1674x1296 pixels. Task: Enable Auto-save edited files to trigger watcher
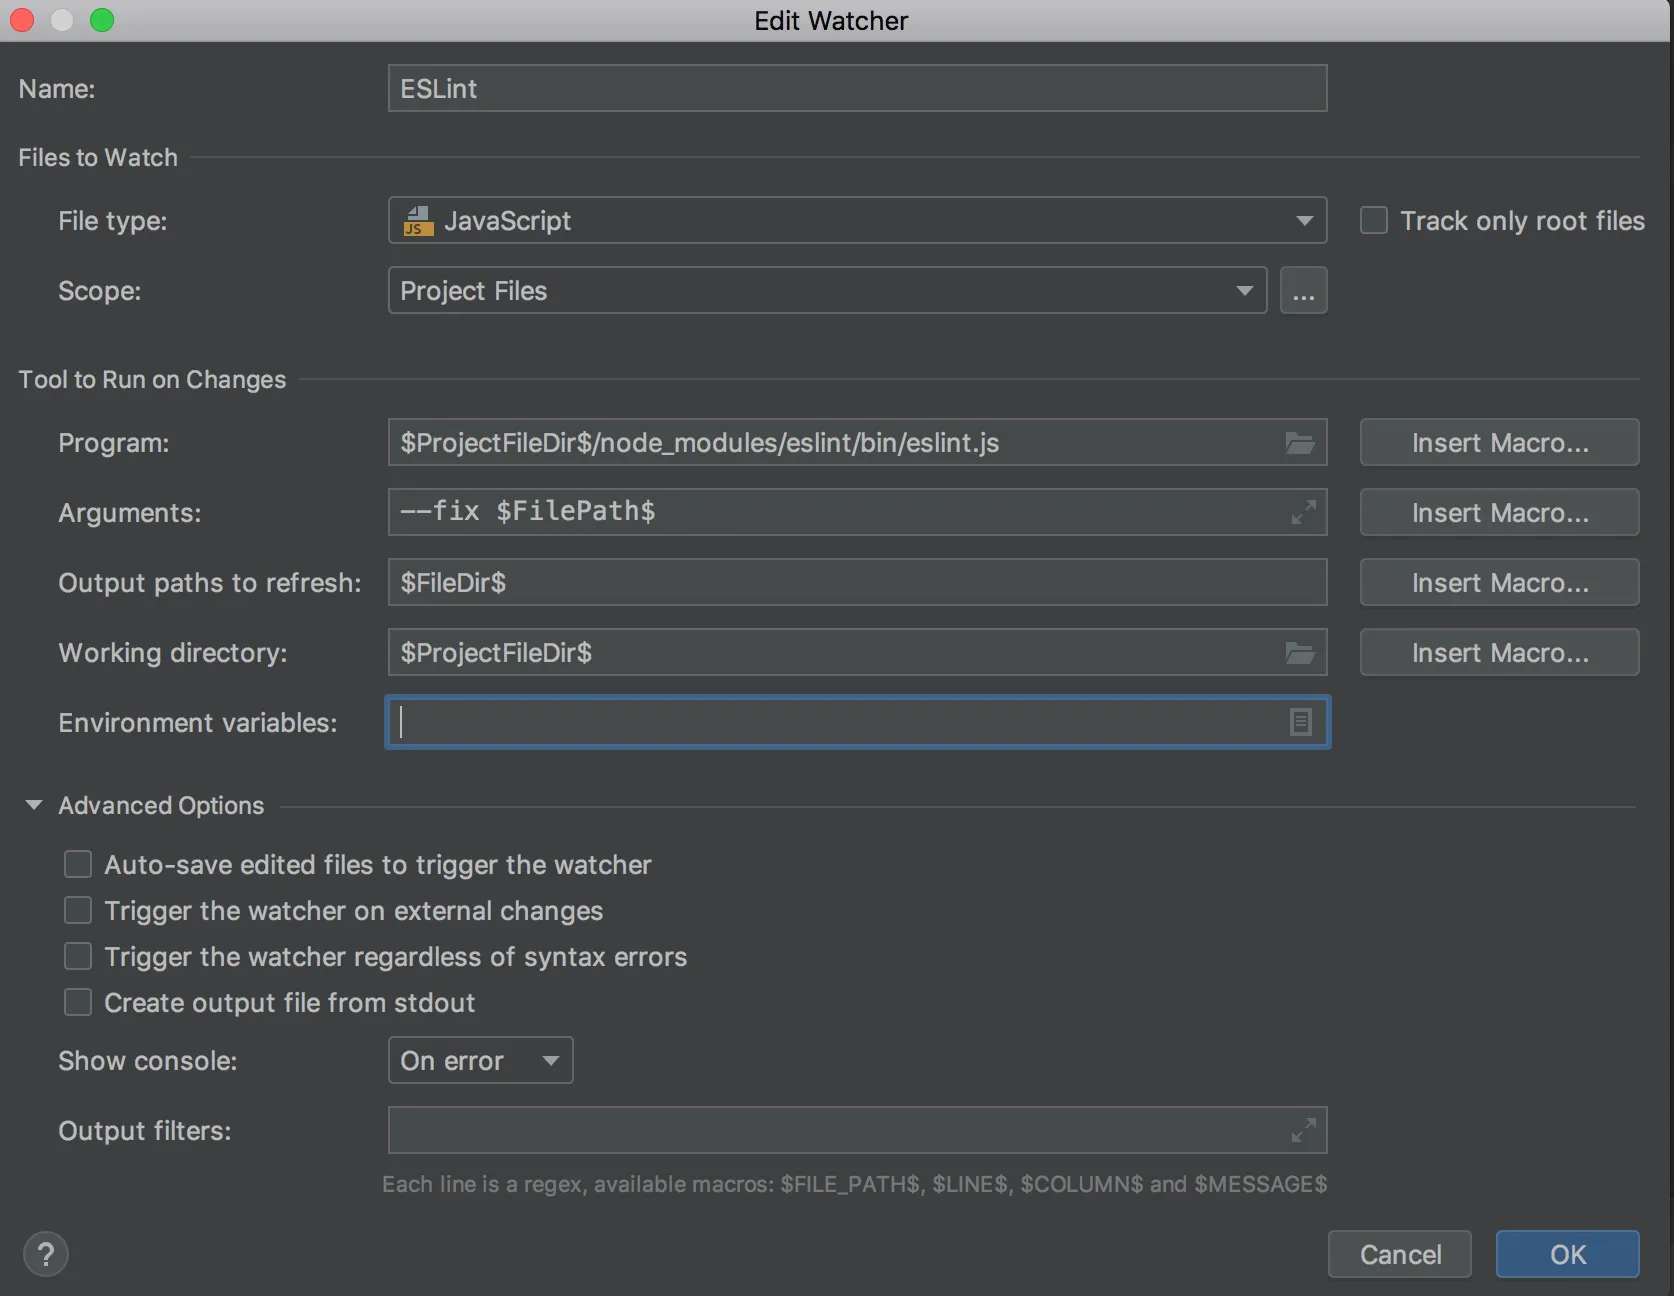pyautogui.click(x=78, y=864)
